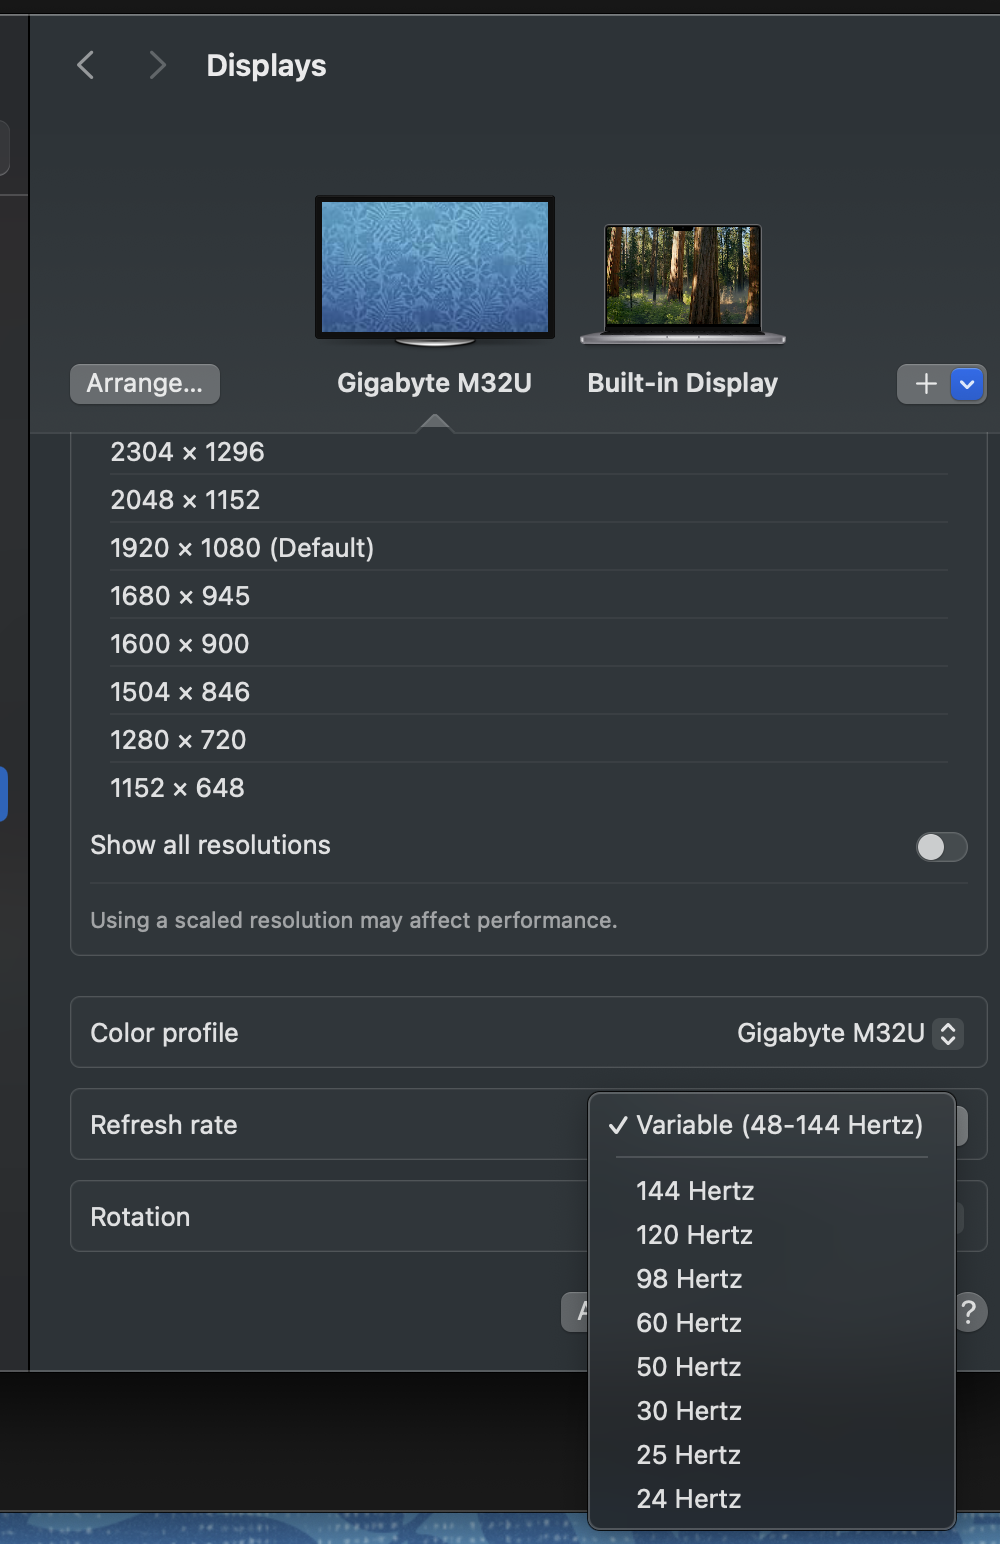Select the Gigabyte M32U monitor thumbnail
The image size is (1000, 1544).
pyautogui.click(x=435, y=269)
